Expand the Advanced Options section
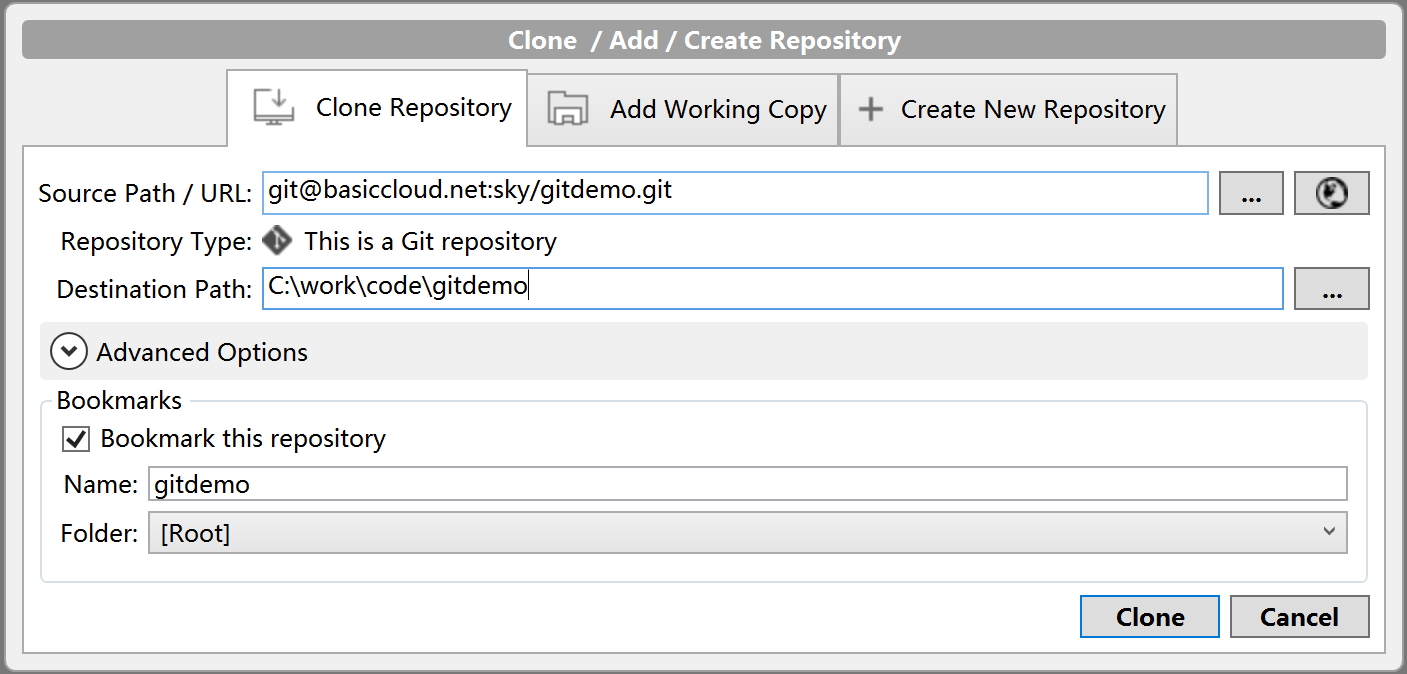Screen dimensions: 1407x674 tap(202, 352)
